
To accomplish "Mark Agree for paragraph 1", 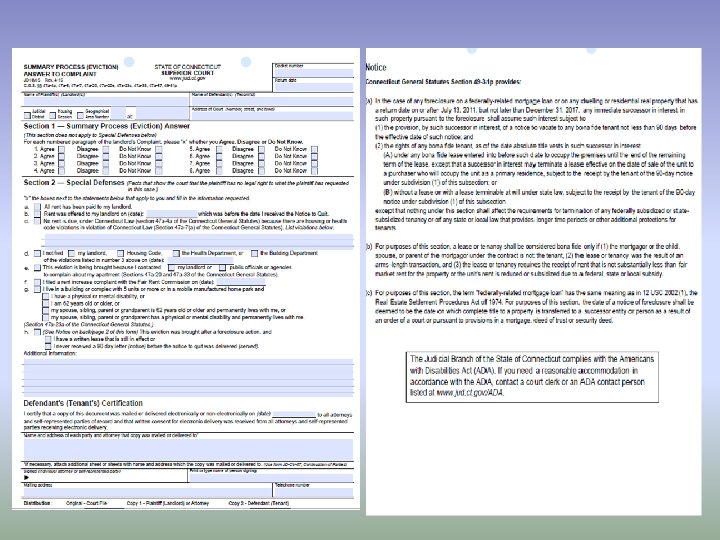I will coord(62,149).
